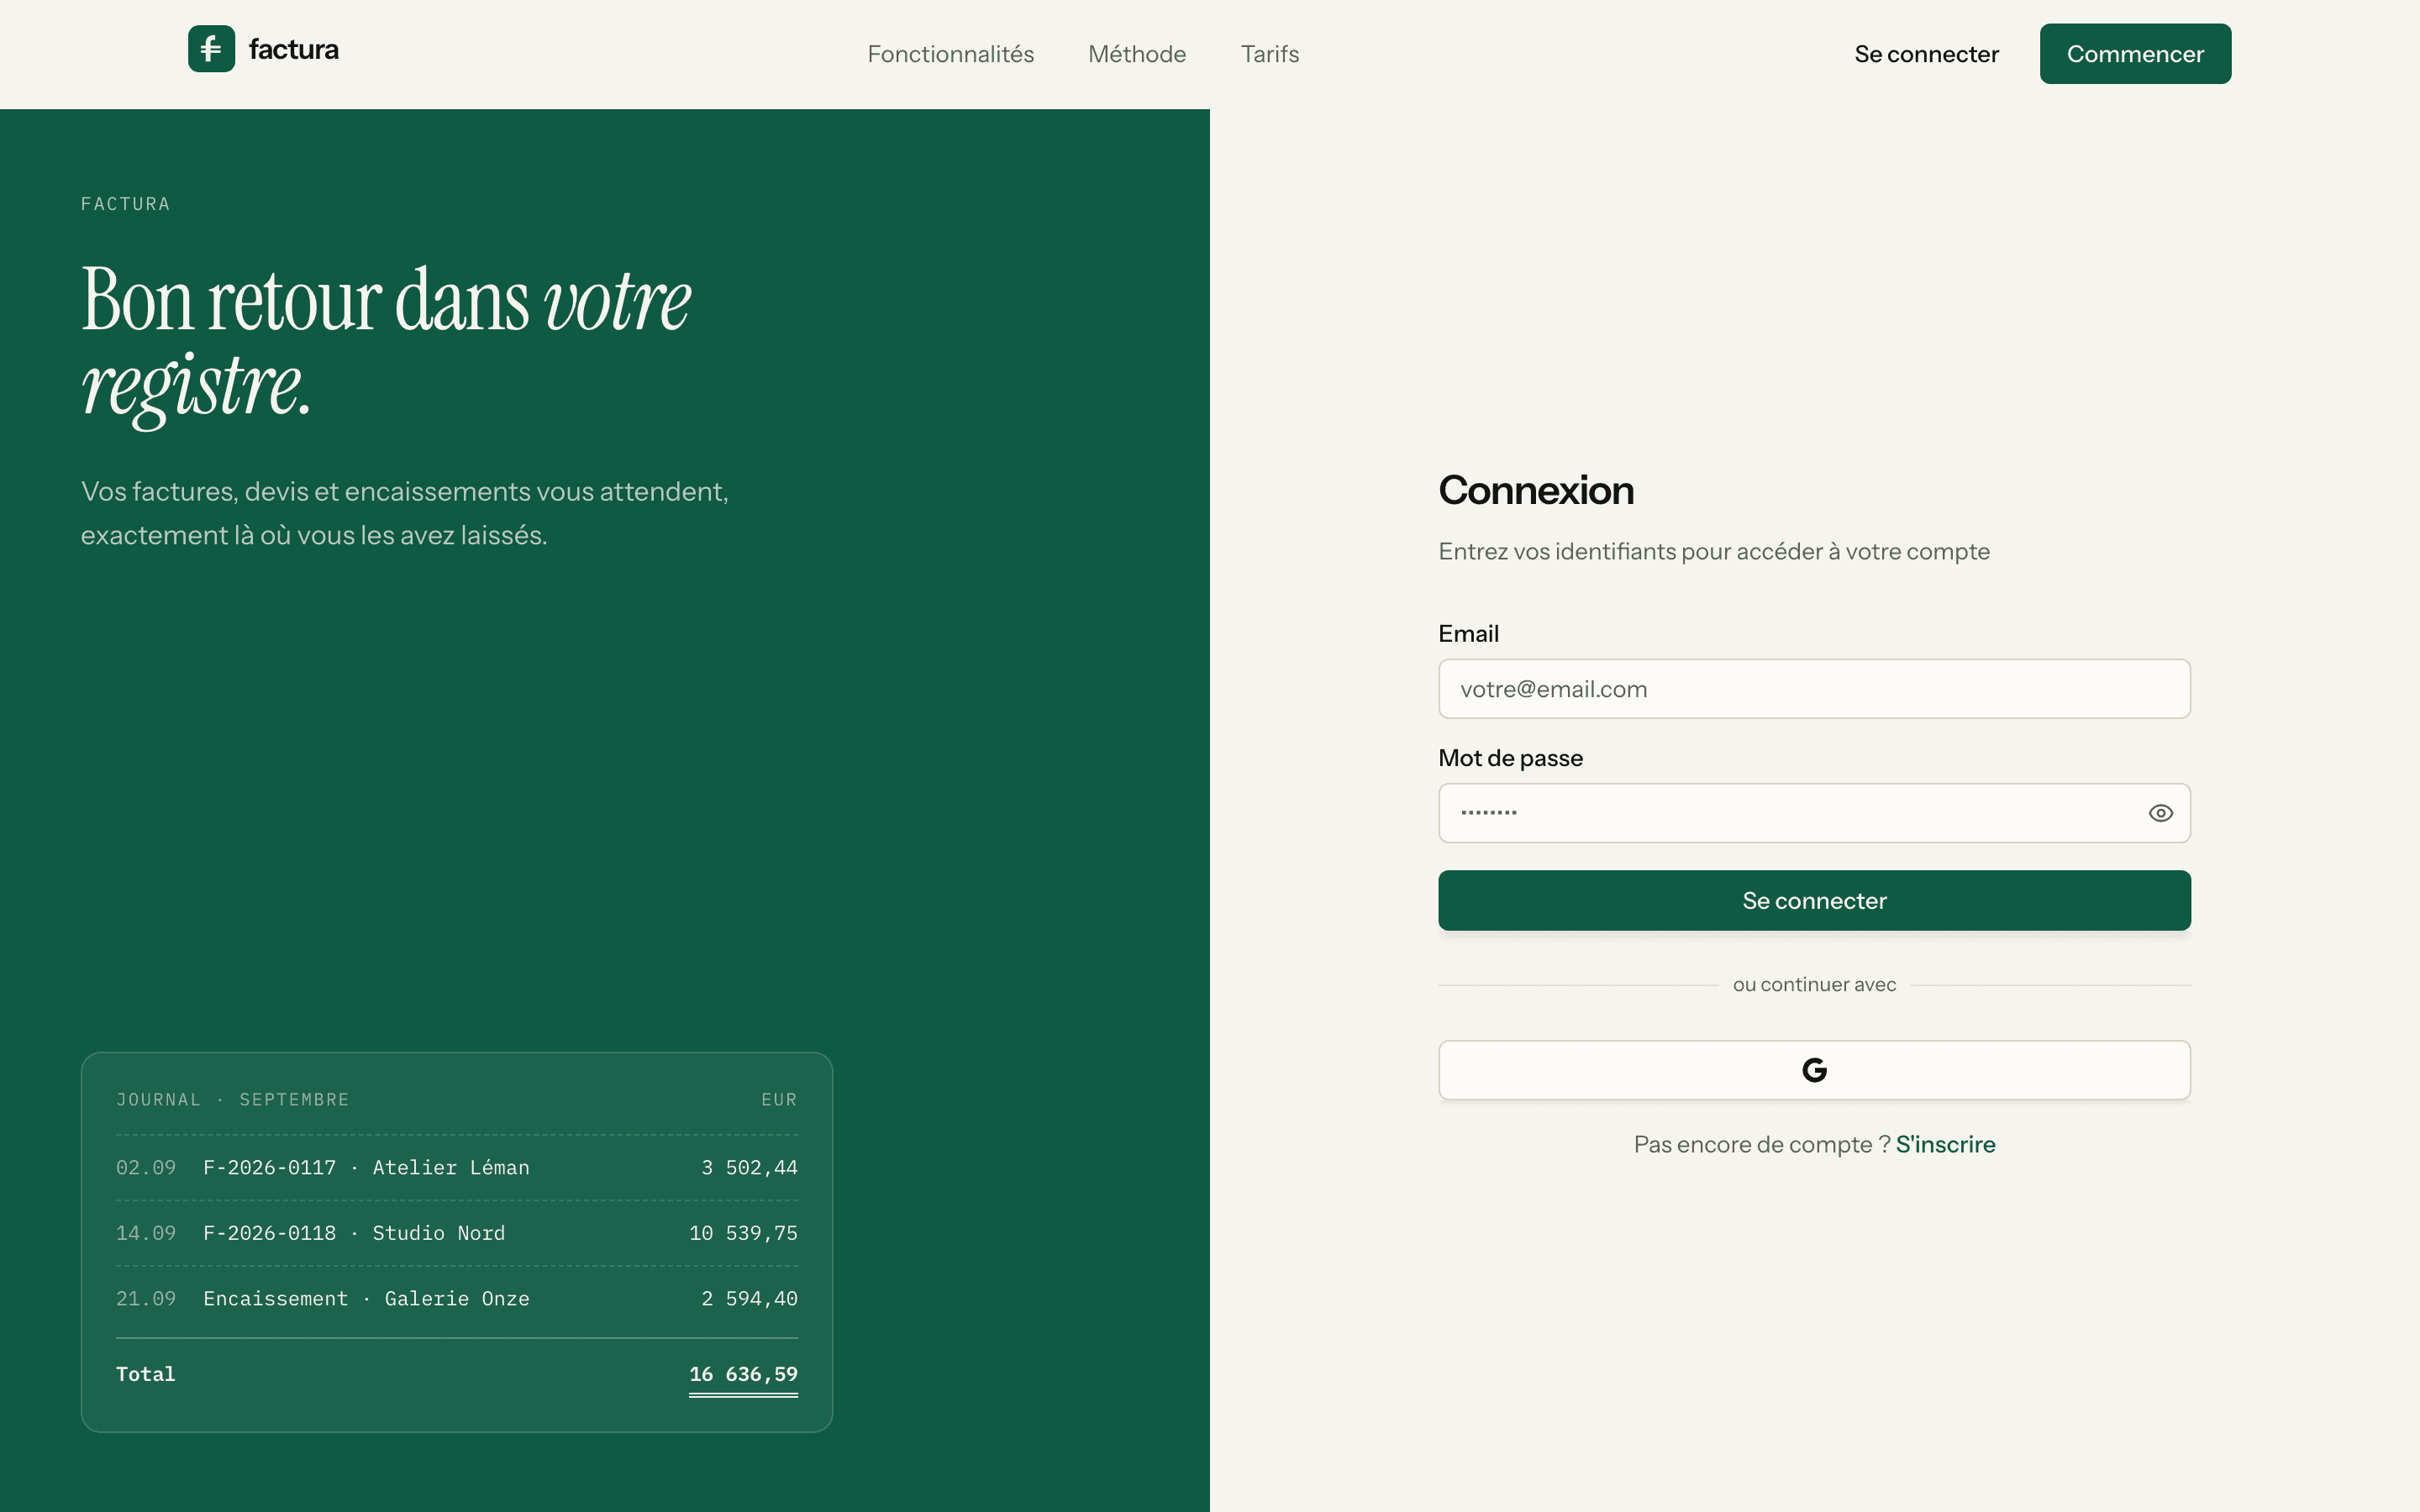Go to the Tarifs page
The width and height of the screenshot is (2420, 1512).
tap(1270, 54)
